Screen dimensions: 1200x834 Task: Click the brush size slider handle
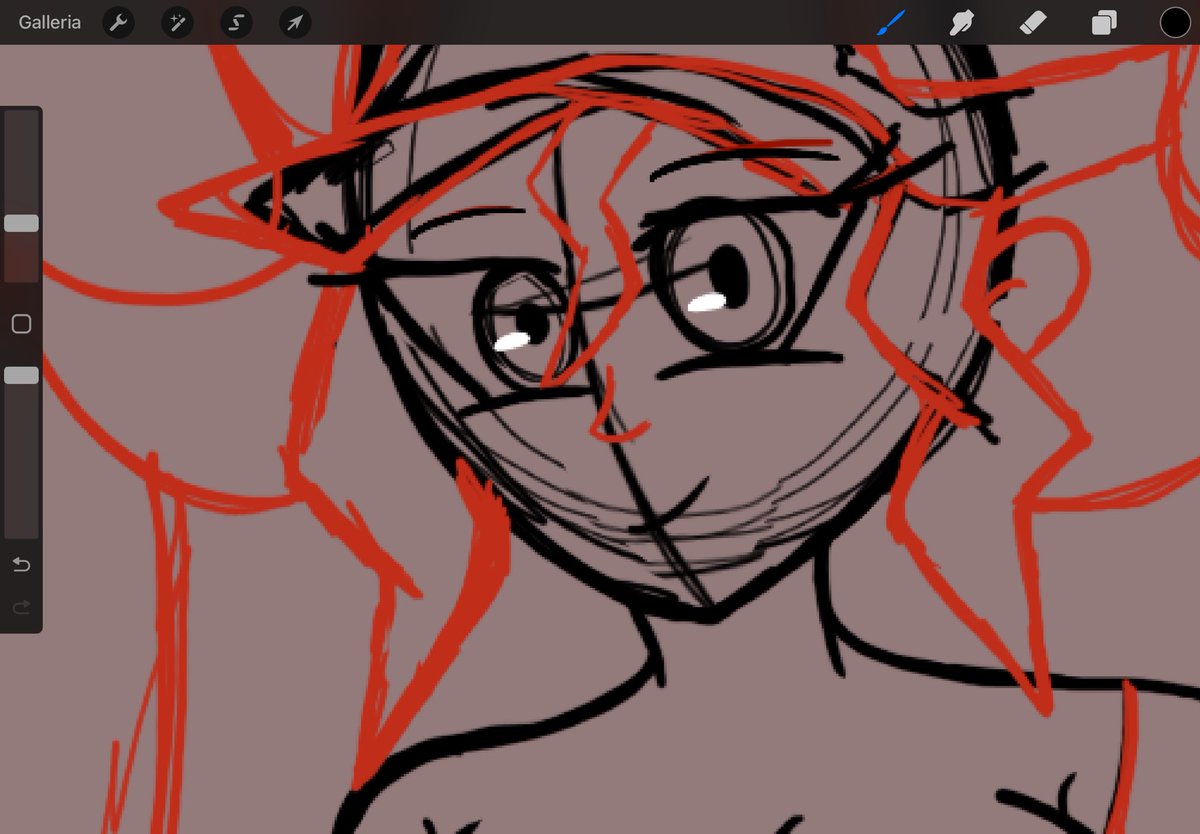pyautogui.click(x=21, y=223)
